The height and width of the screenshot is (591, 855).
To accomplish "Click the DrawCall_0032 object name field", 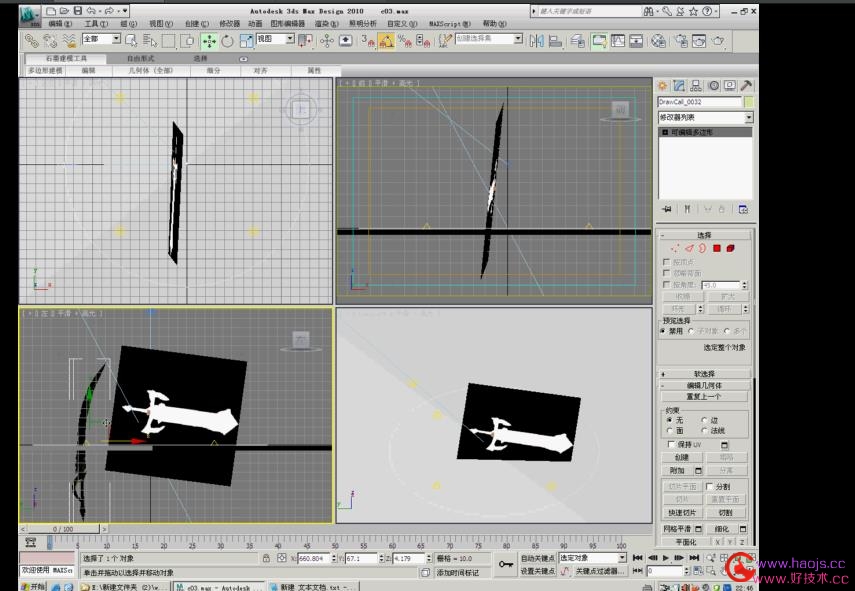I will coord(700,102).
